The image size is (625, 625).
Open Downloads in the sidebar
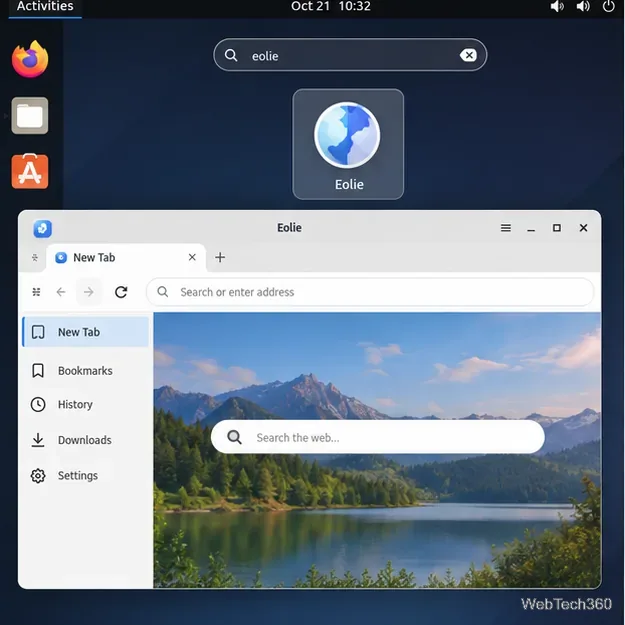click(x=86, y=440)
